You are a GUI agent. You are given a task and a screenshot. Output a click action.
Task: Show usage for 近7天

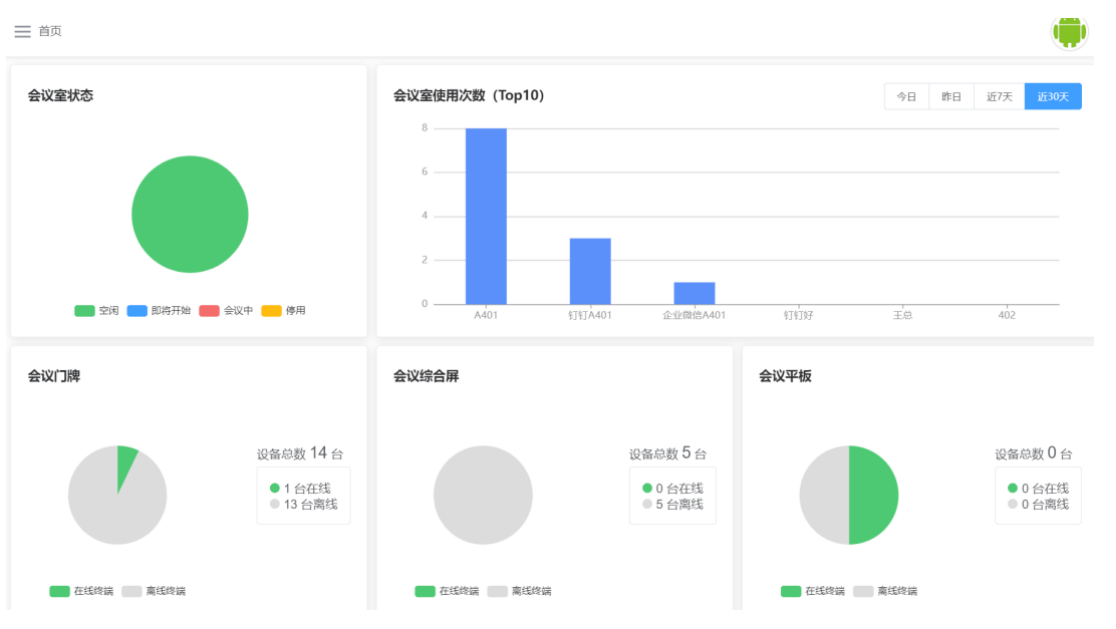click(x=999, y=97)
